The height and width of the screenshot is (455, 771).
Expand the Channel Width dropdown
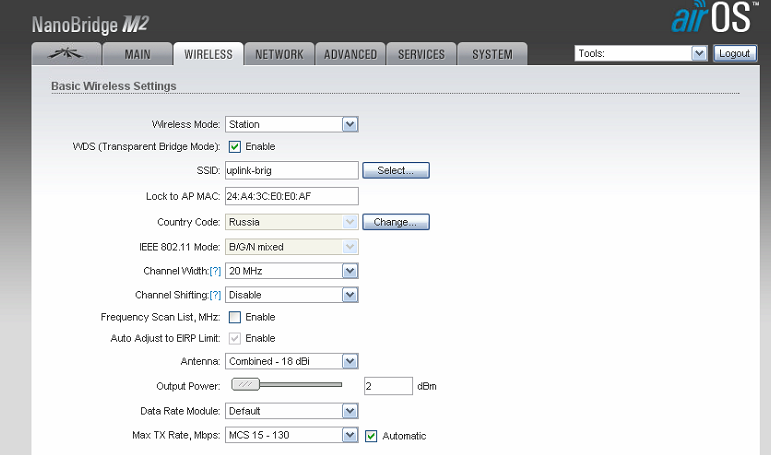(291, 271)
